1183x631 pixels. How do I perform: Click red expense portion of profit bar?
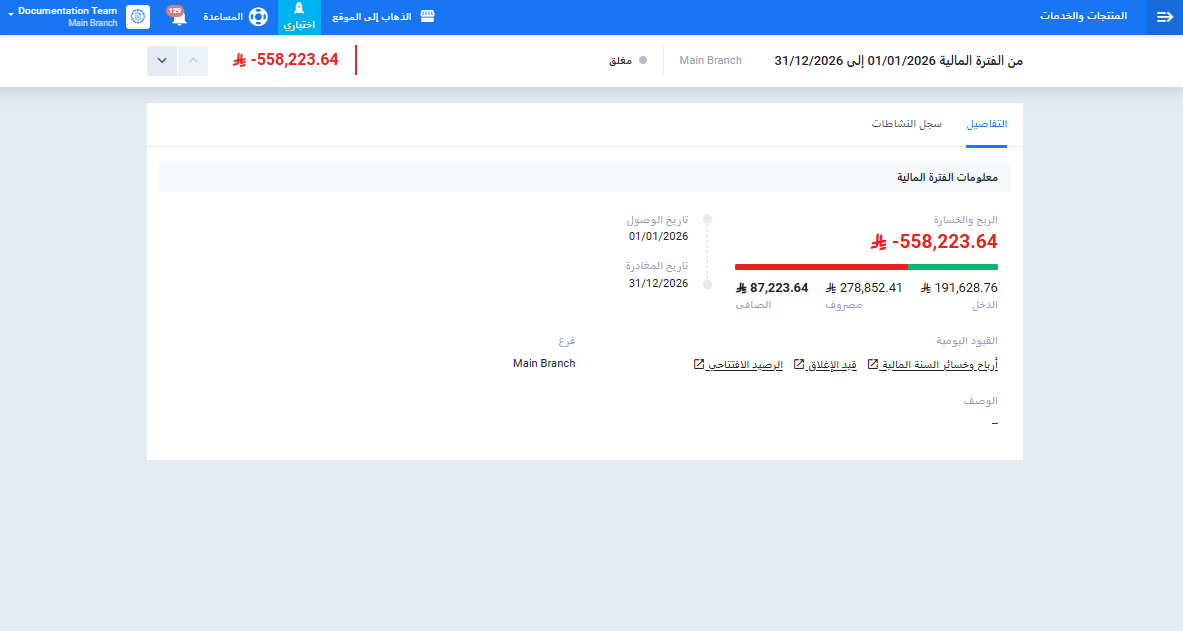click(x=822, y=267)
